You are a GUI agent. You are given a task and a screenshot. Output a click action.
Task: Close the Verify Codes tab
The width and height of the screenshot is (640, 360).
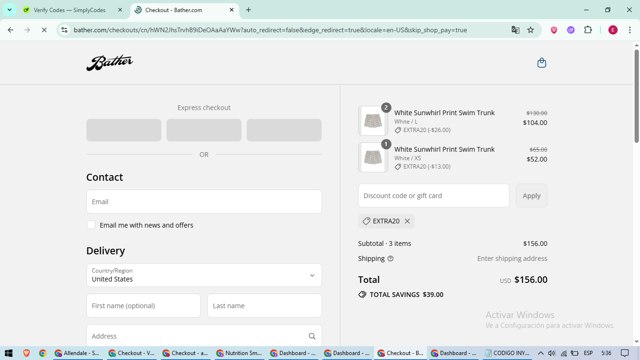click(120, 10)
